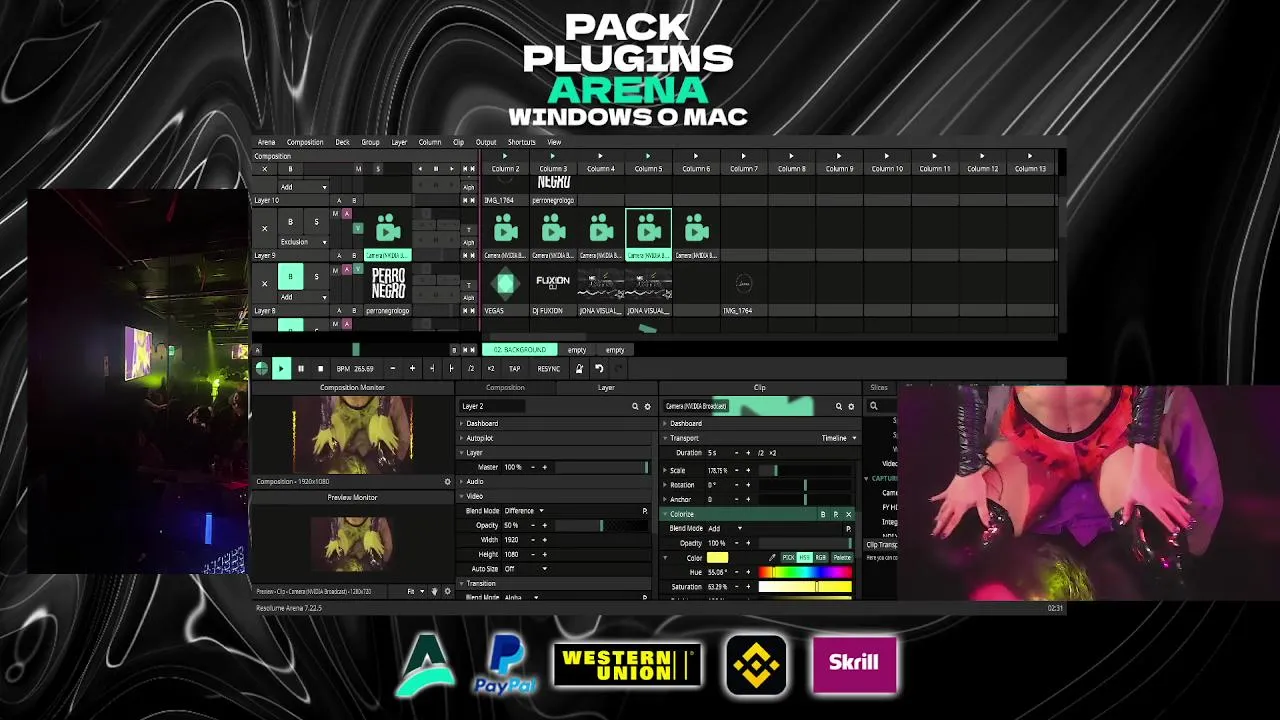
Task: Open Composition Monitor settings gear
Action: click(x=447, y=482)
